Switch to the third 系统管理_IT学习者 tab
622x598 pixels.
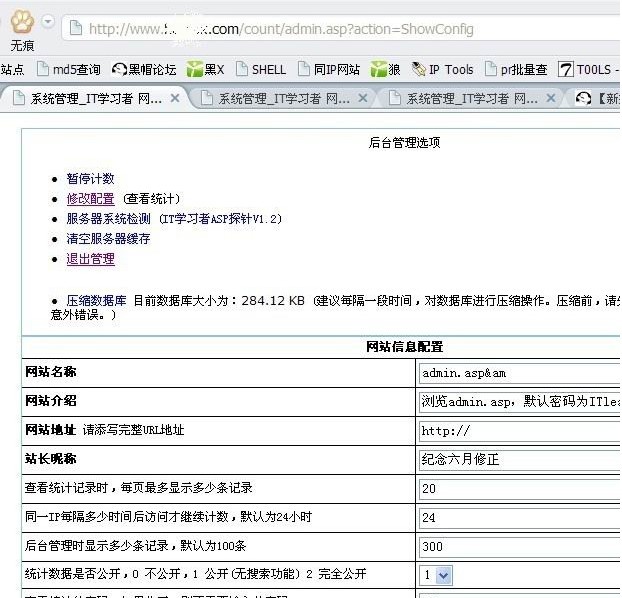[469, 98]
